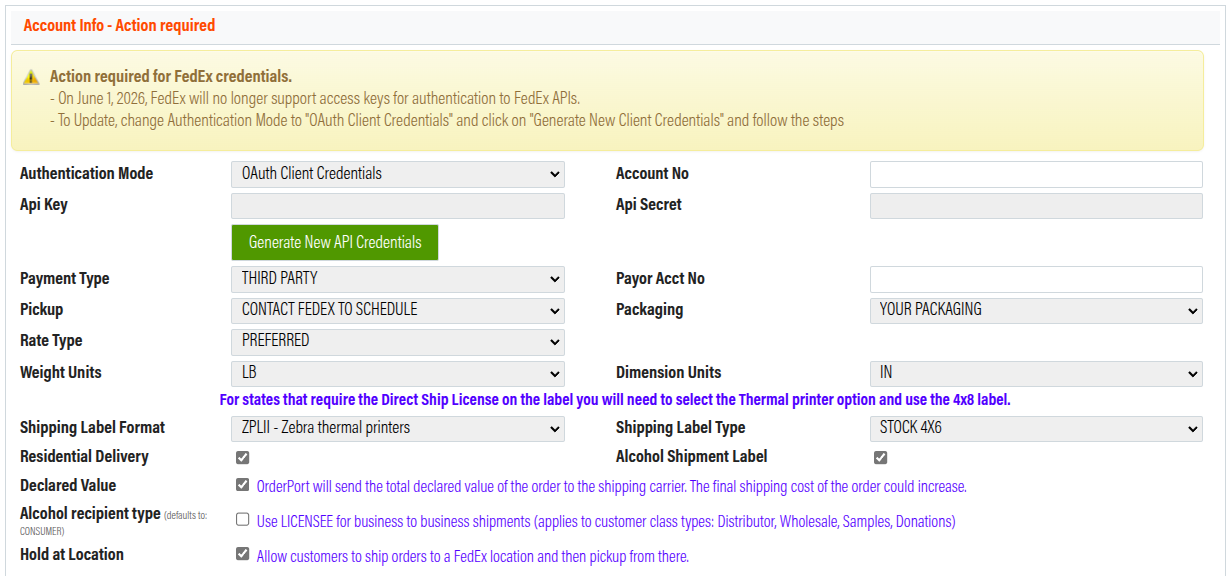
Task: Open the Packaging dropdown
Action: 1036,310
